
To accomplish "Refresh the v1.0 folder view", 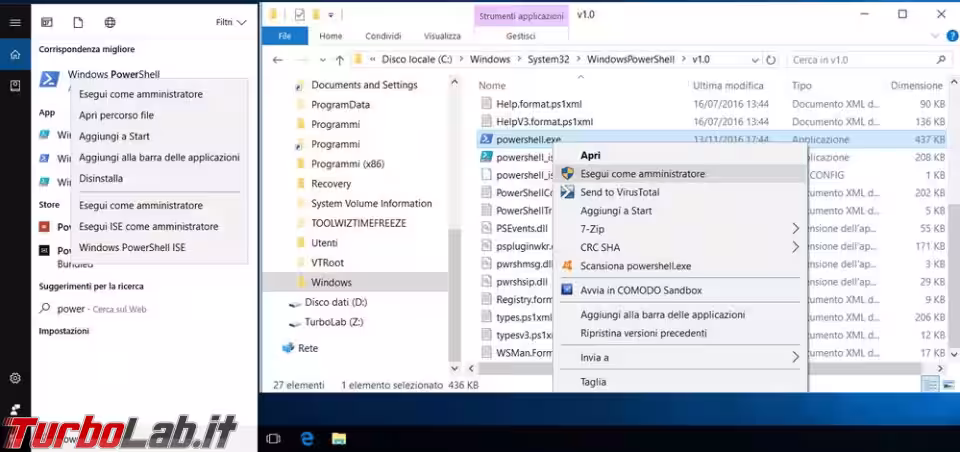I will pyautogui.click(x=771, y=60).
